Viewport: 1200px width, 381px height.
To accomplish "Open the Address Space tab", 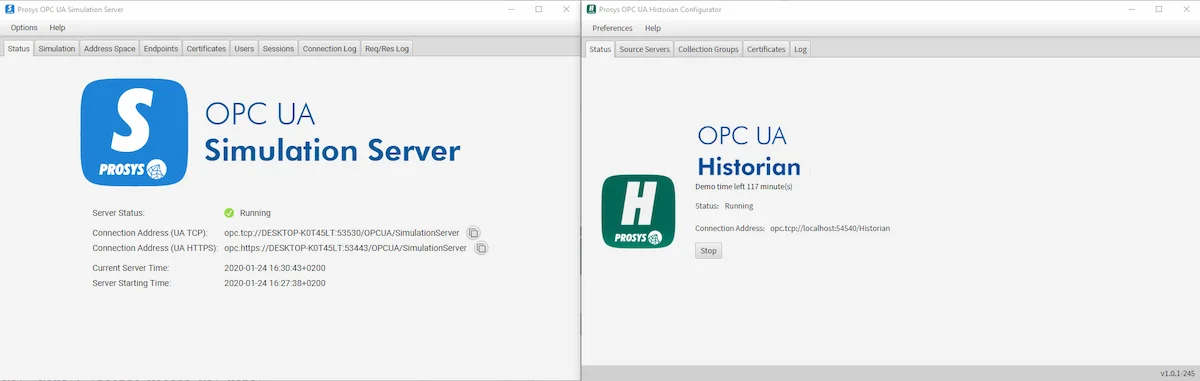I will (x=110, y=48).
